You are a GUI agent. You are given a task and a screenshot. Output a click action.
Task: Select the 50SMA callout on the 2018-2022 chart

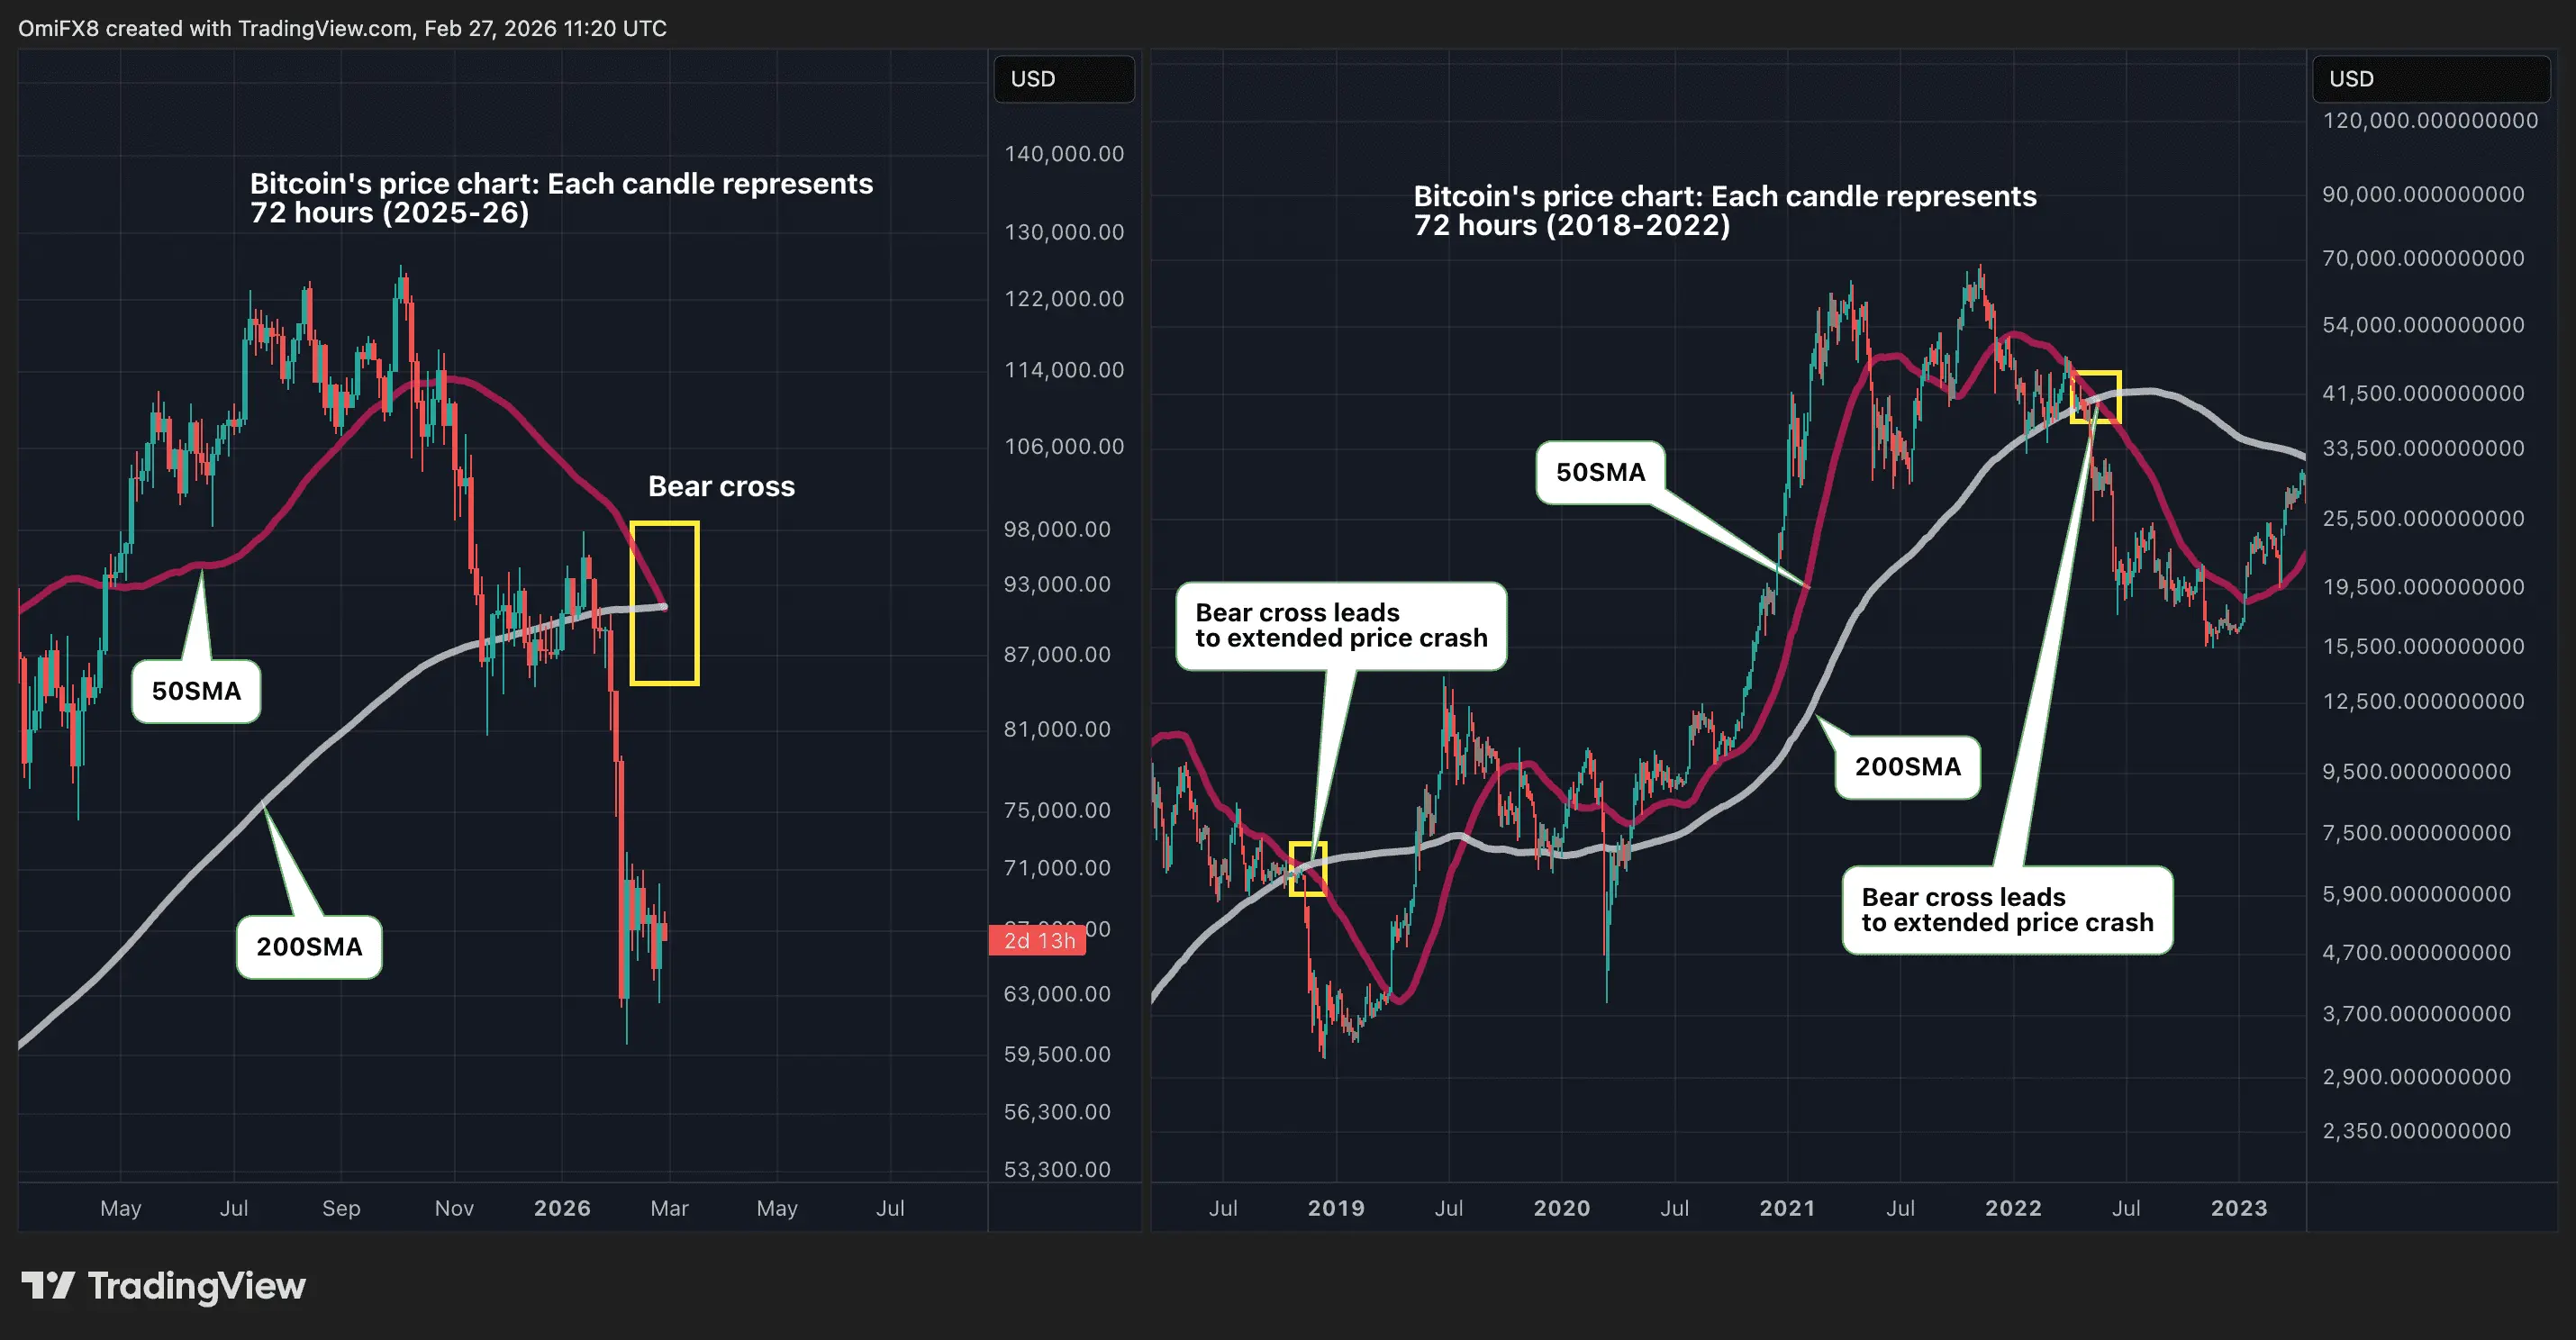(1600, 472)
